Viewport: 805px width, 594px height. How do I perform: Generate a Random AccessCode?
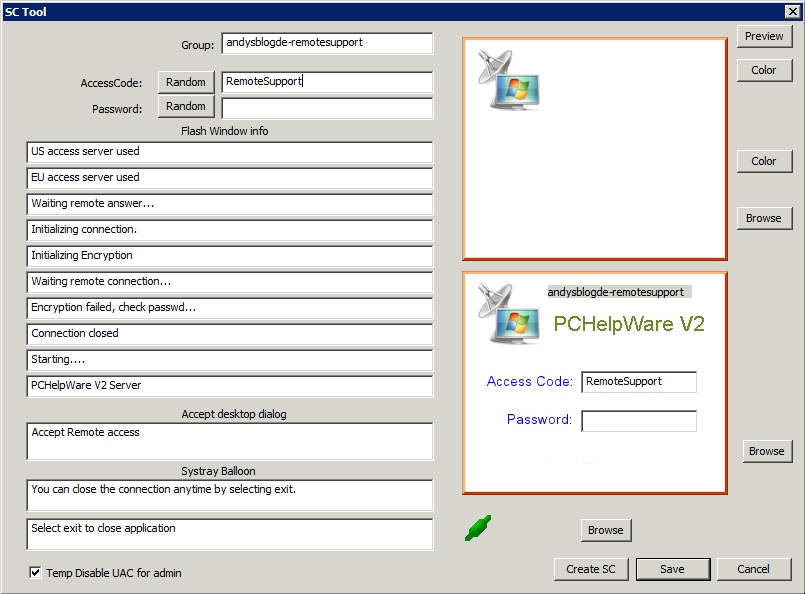pos(186,82)
